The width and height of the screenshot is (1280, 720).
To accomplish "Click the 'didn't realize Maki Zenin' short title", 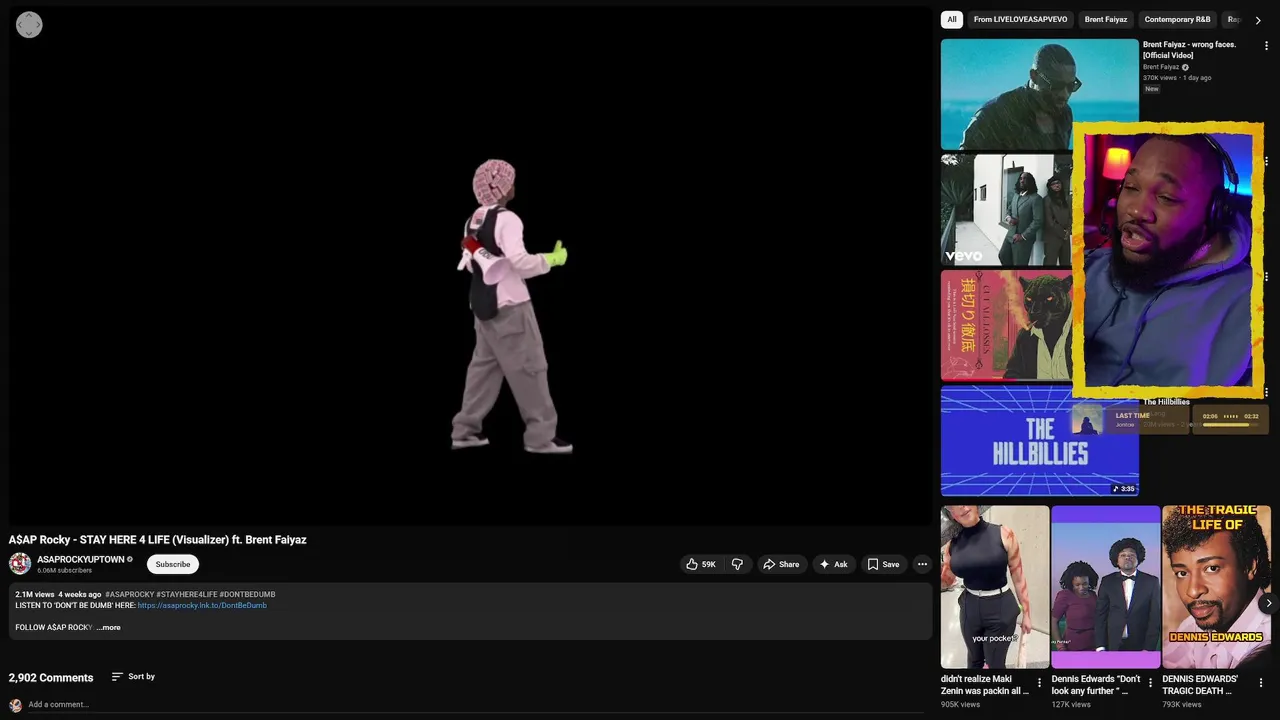I will click(x=985, y=685).
